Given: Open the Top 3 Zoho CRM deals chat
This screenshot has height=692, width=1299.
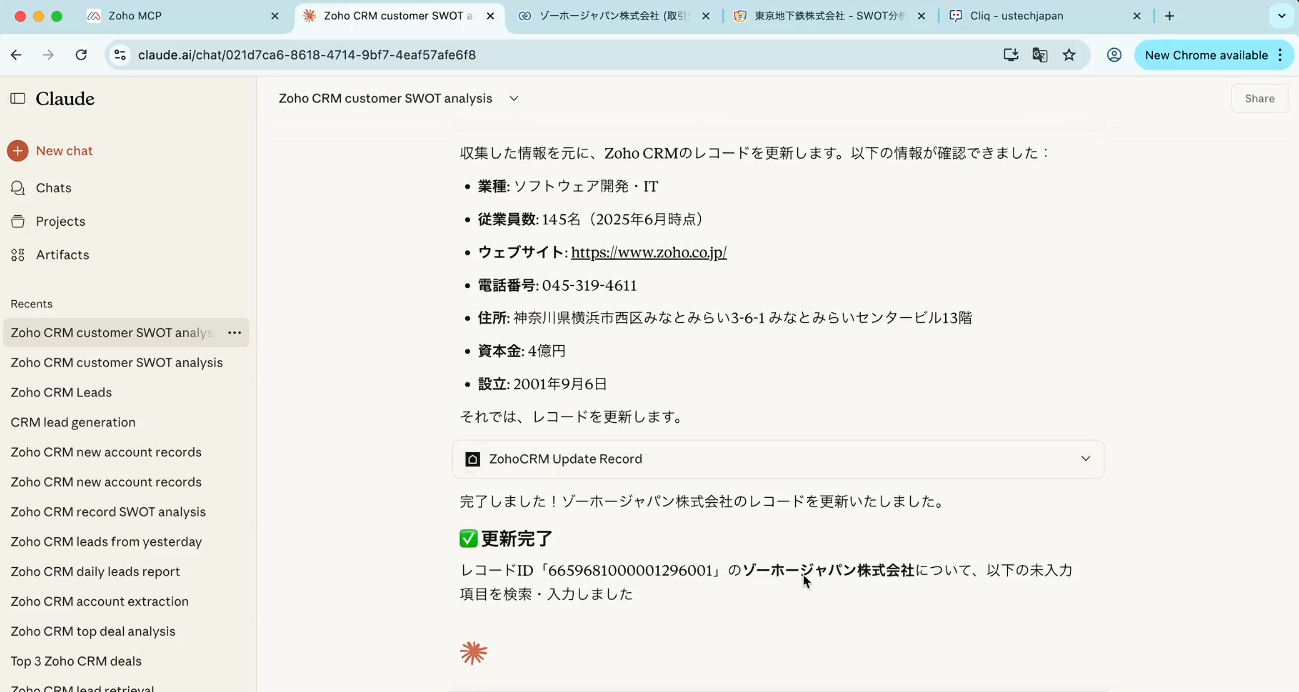Looking at the screenshot, I should click(x=76, y=661).
